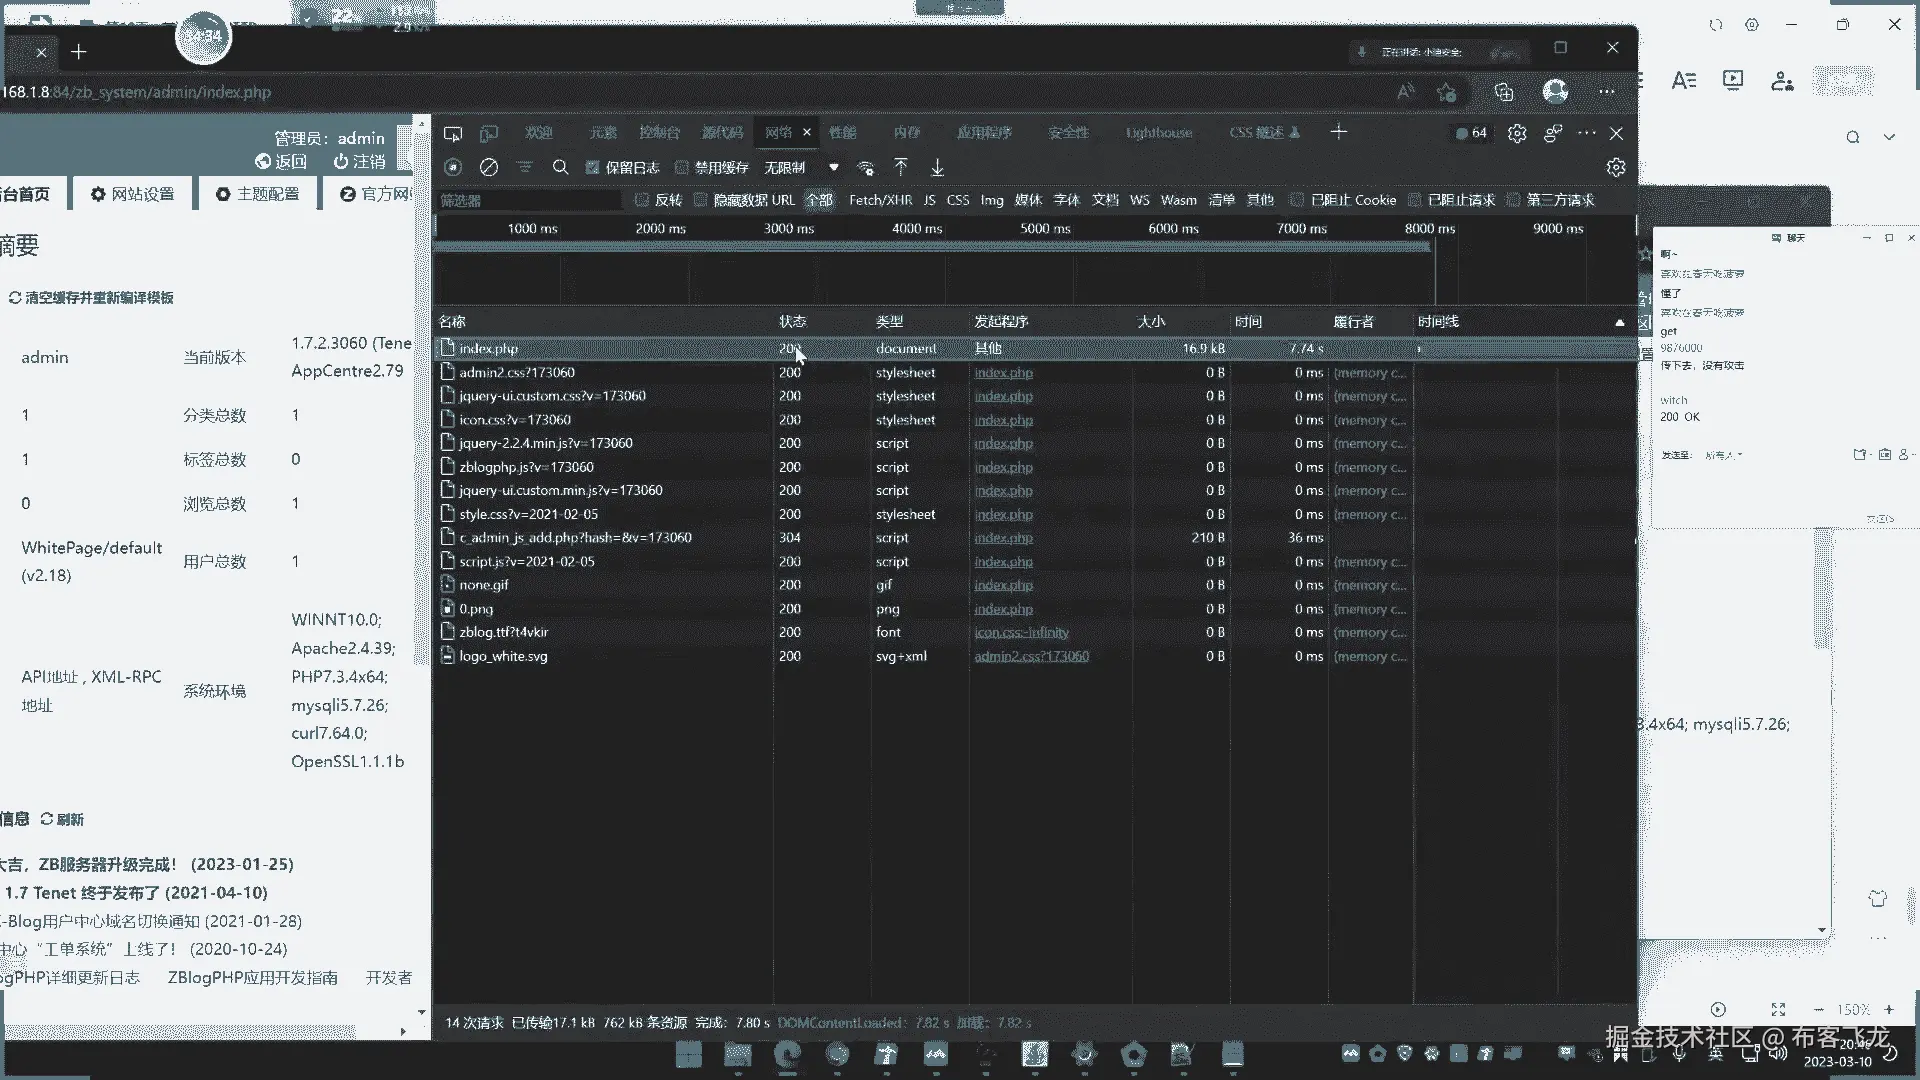Open the network search magnifier
The height and width of the screenshot is (1080, 1920).
(561, 168)
